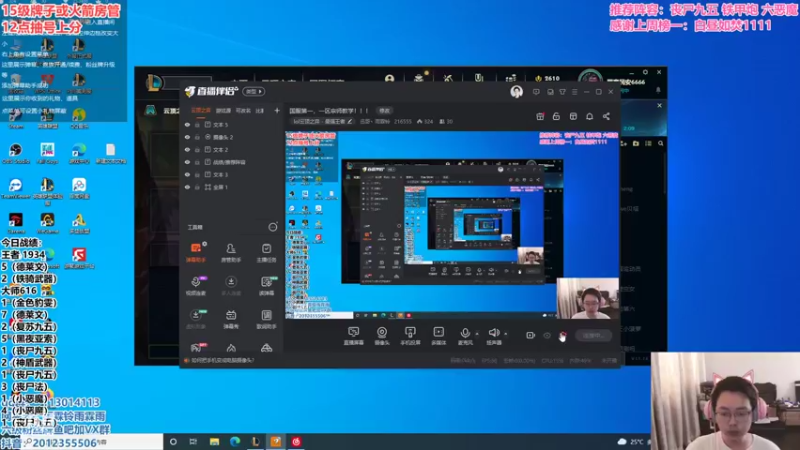
Task: Click the 修改 button beside the stream title
Action: pos(385,111)
